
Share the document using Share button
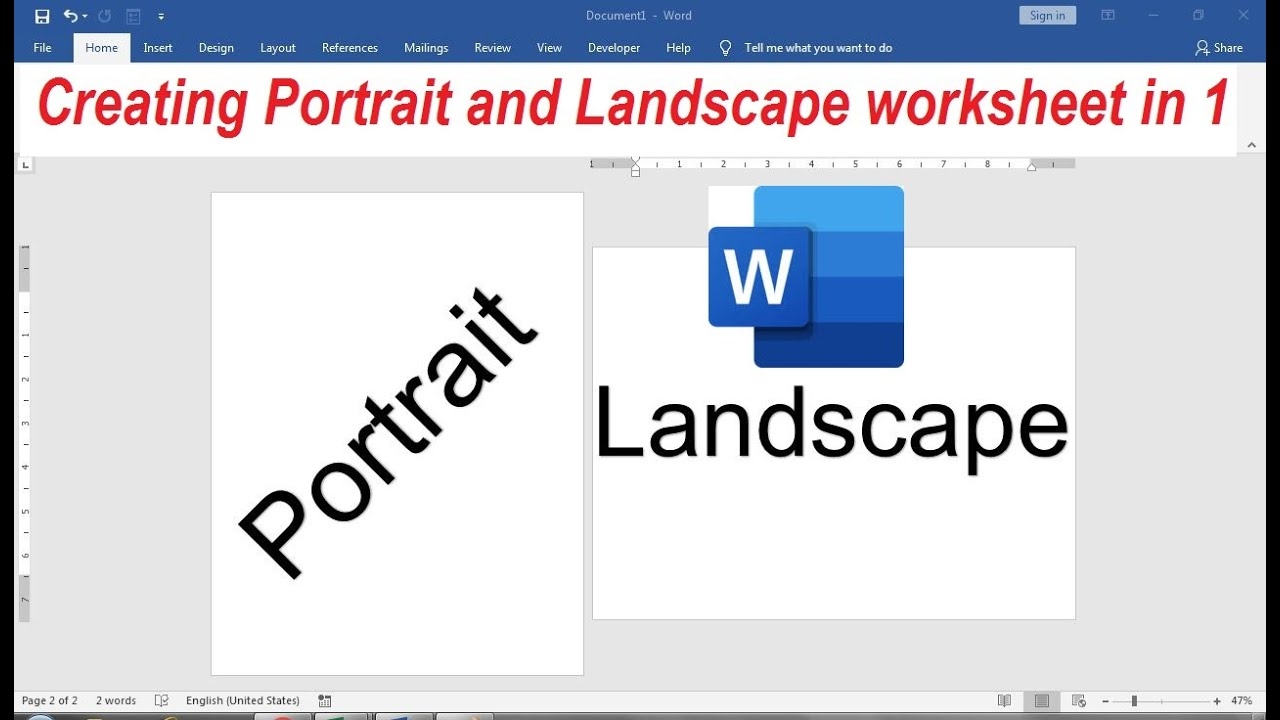pyautogui.click(x=1219, y=48)
